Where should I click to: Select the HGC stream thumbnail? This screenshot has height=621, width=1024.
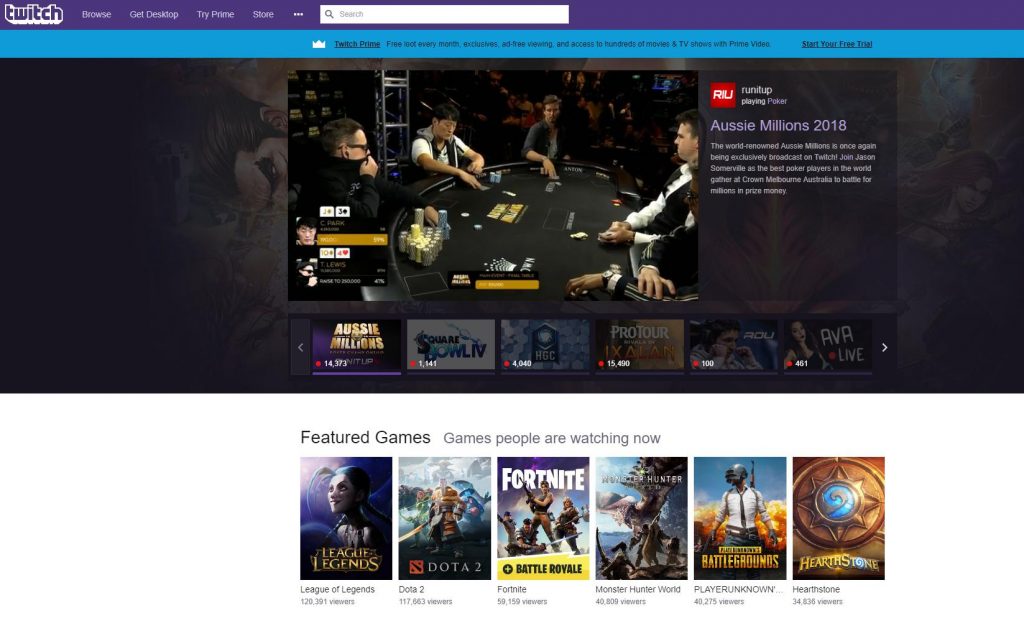pos(545,345)
